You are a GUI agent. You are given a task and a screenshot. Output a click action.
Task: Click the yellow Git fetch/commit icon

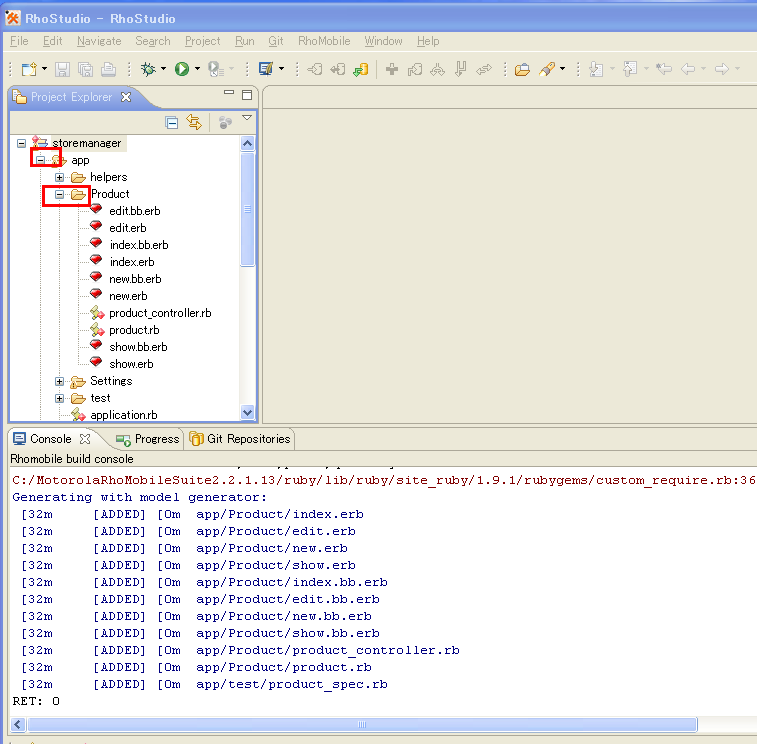(361, 70)
